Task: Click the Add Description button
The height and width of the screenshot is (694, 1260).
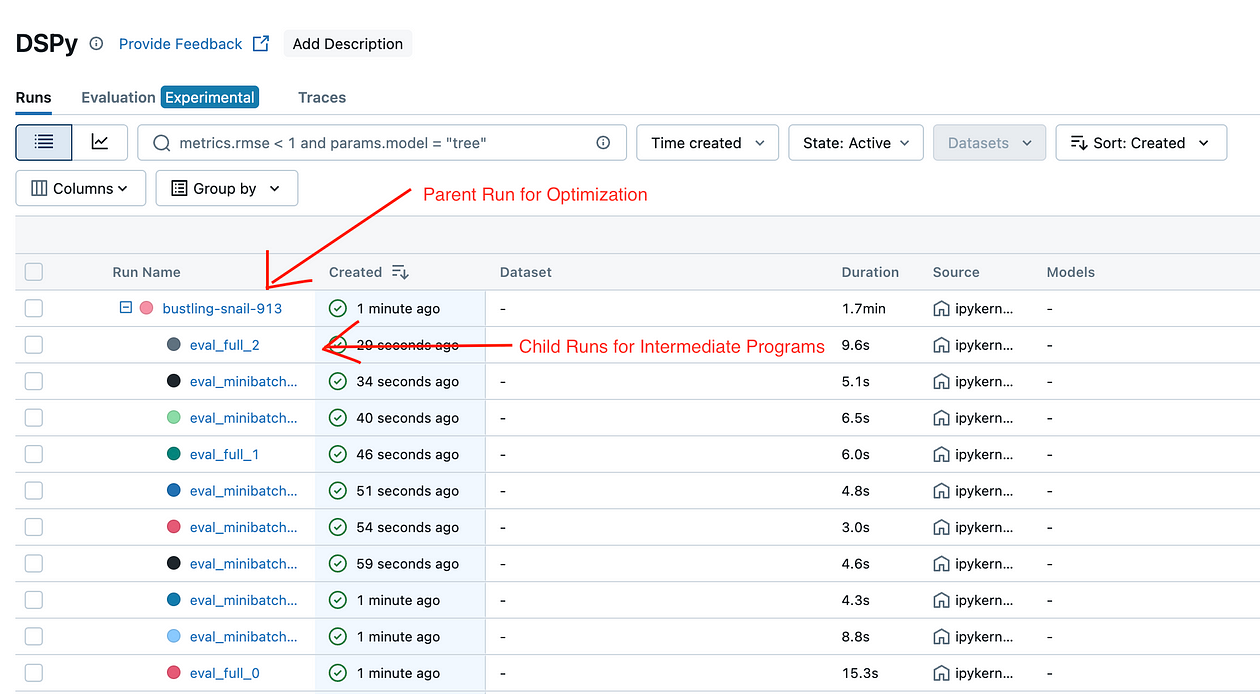Action: click(347, 43)
